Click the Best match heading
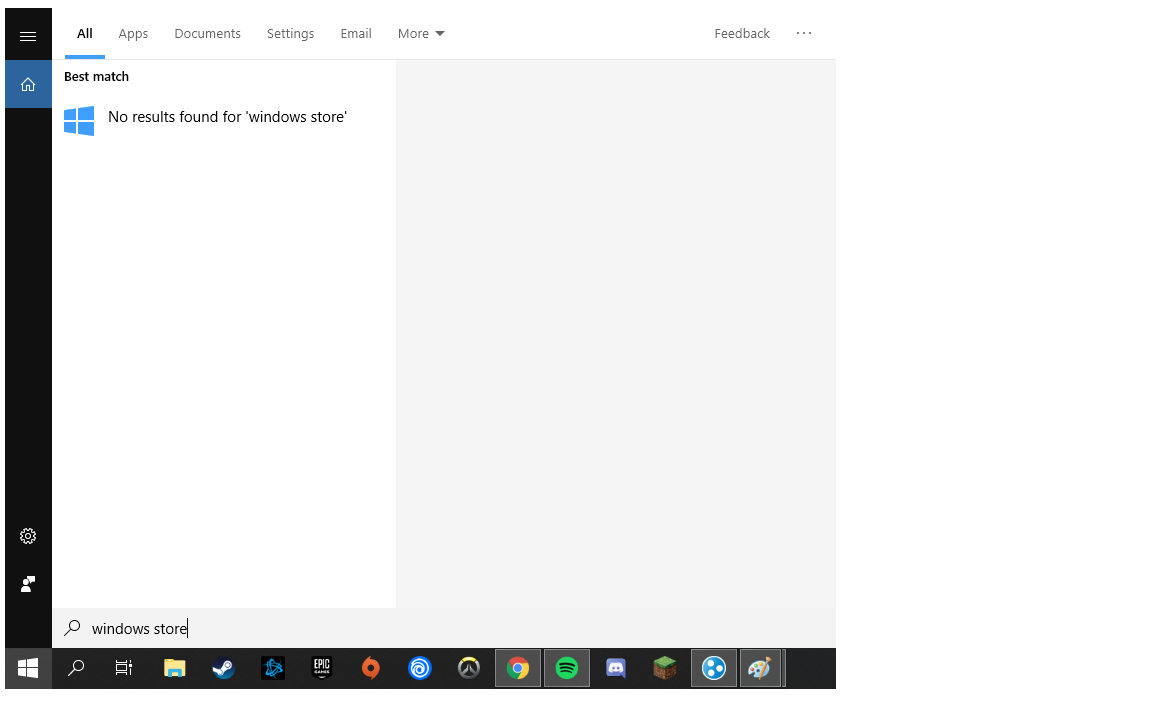This screenshot has height=720, width=1152. pos(96,76)
